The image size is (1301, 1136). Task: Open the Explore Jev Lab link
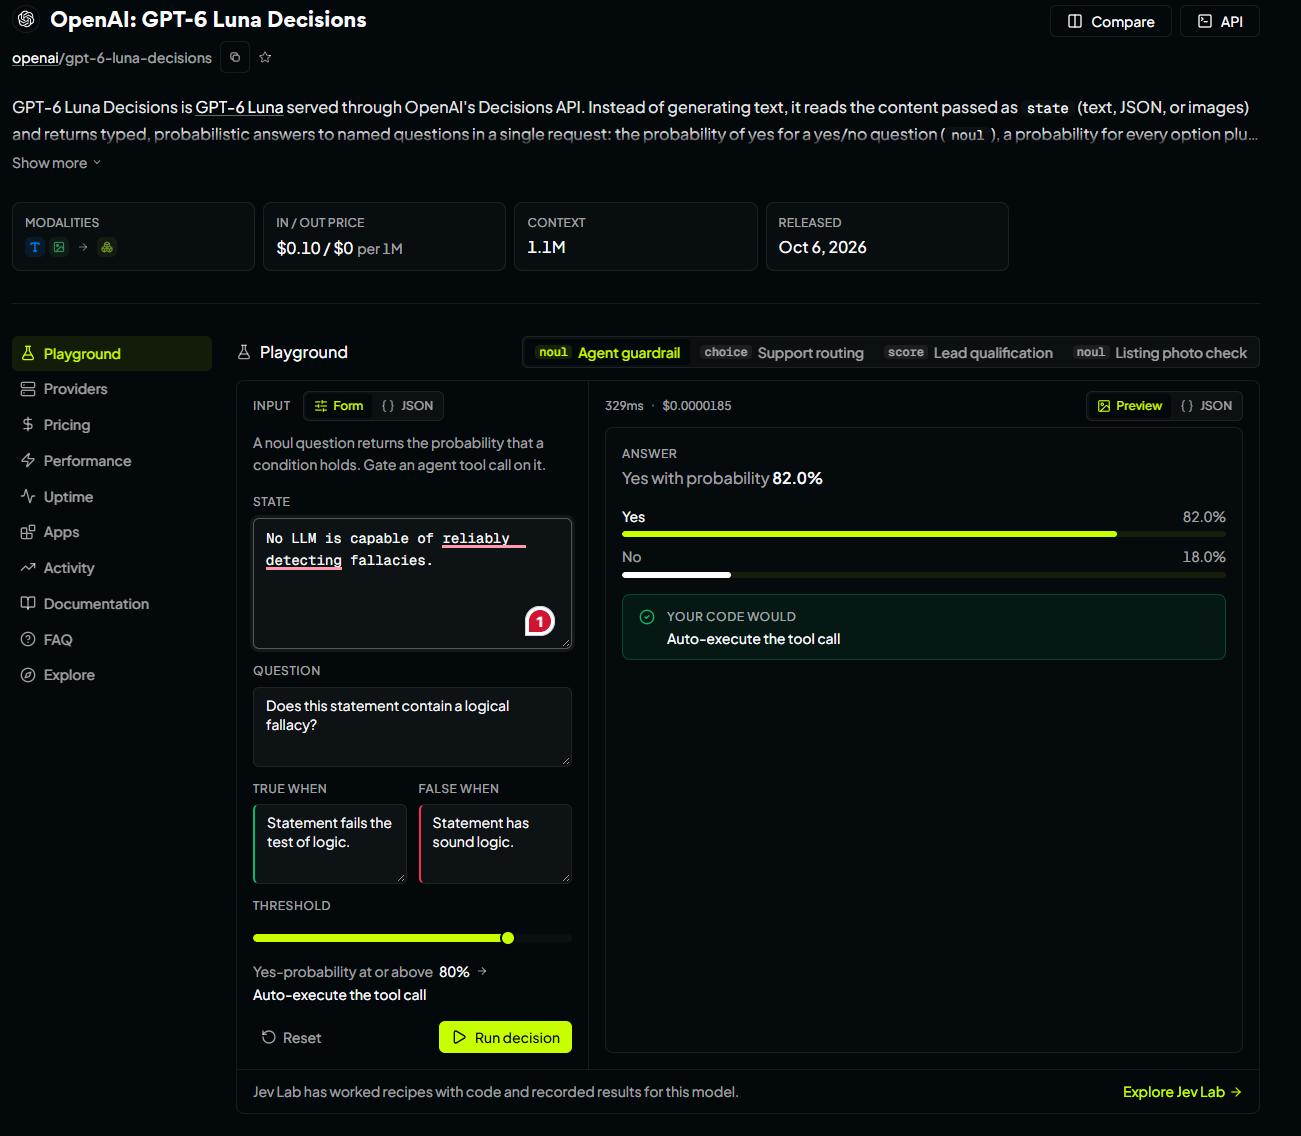pyautogui.click(x=1182, y=1092)
